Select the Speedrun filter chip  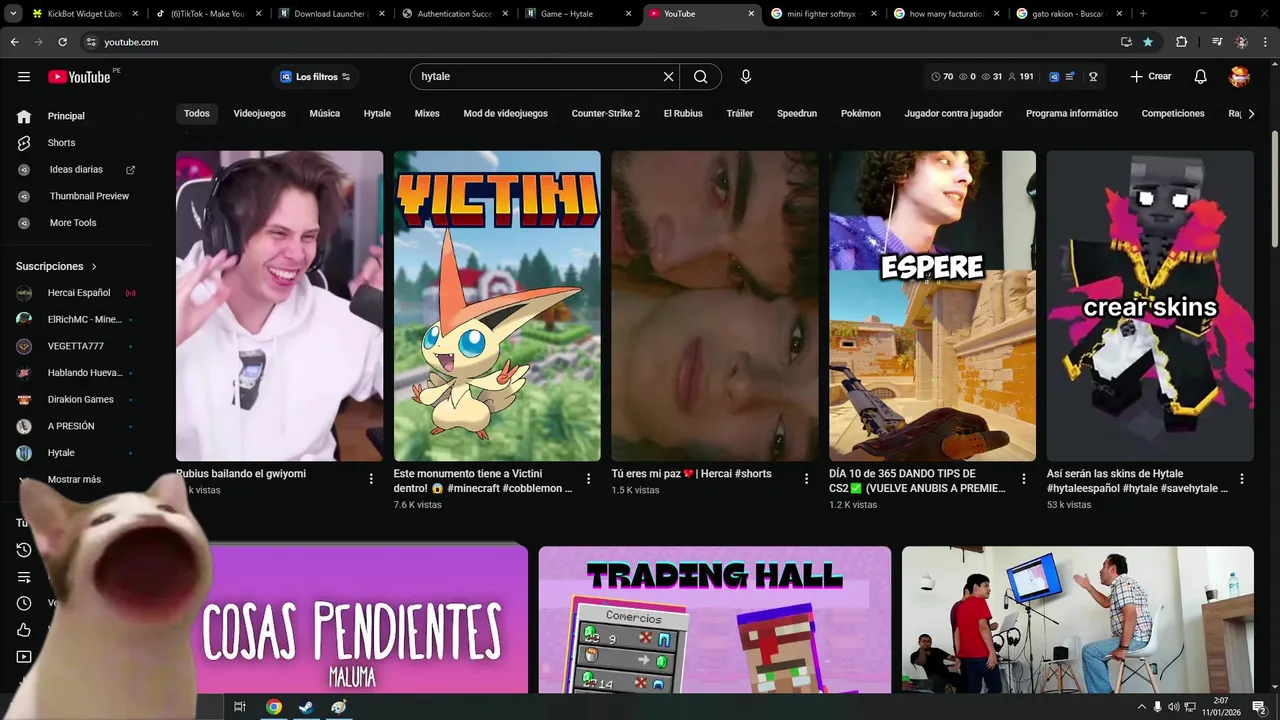click(797, 114)
